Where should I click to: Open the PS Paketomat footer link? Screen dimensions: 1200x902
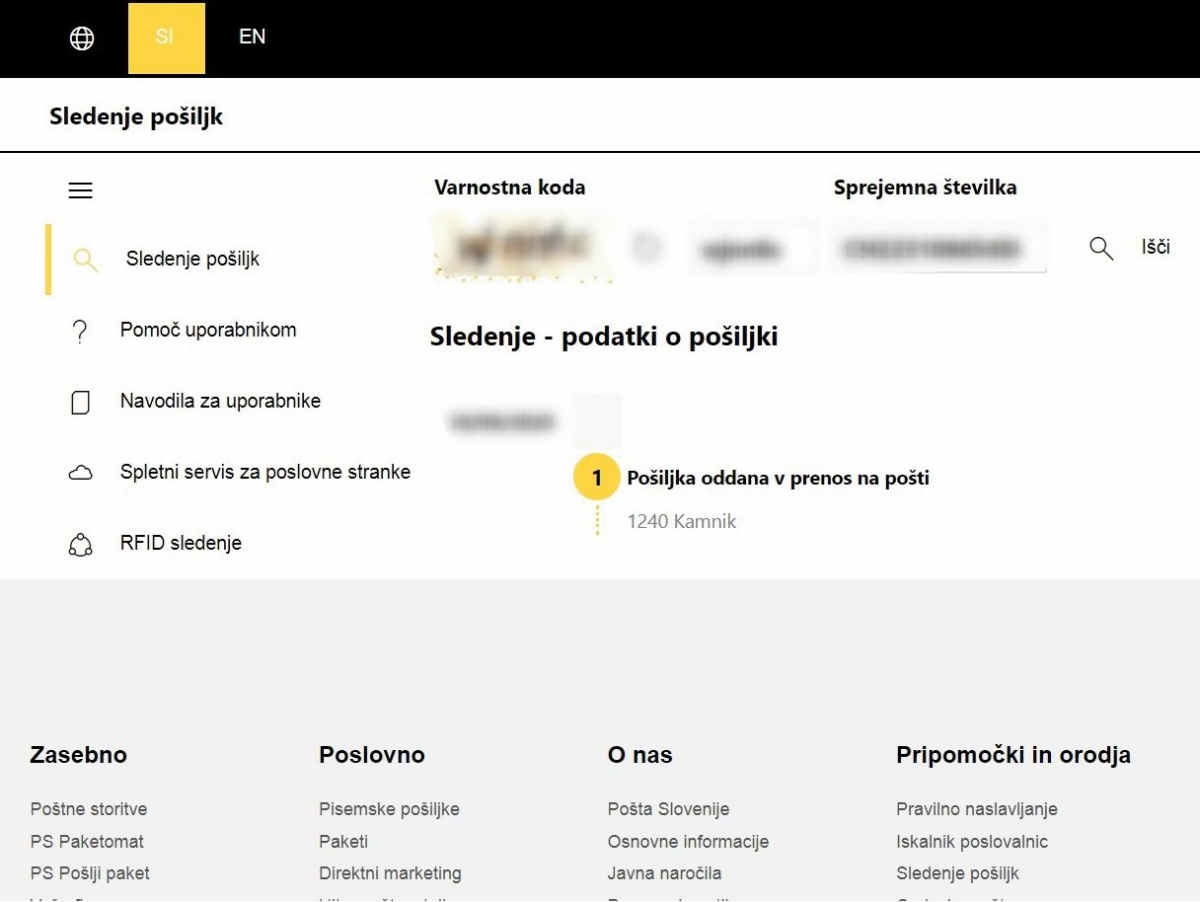pyautogui.click(x=87, y=841)
